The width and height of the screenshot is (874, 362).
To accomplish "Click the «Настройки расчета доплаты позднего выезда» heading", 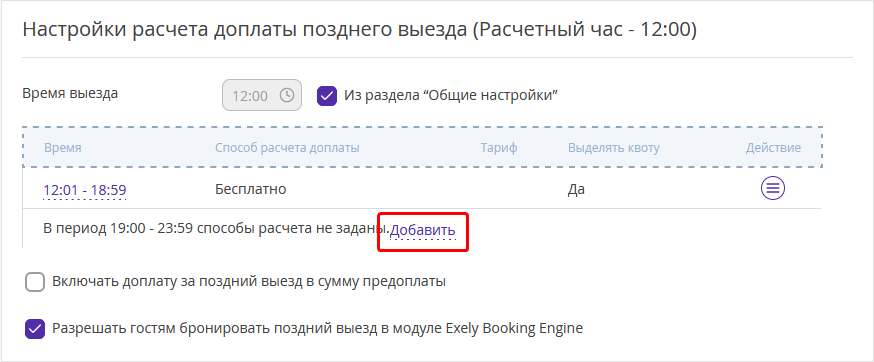I will pyautogui.click(x=360, y=30).
